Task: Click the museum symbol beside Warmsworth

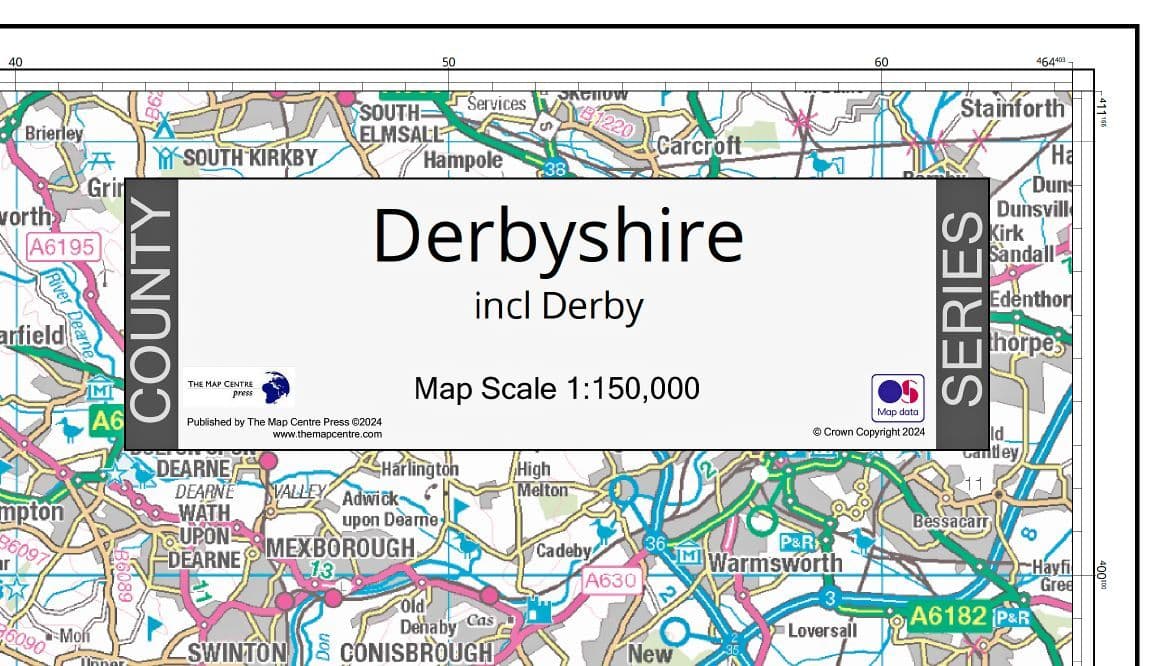Action: click(690, 555)
